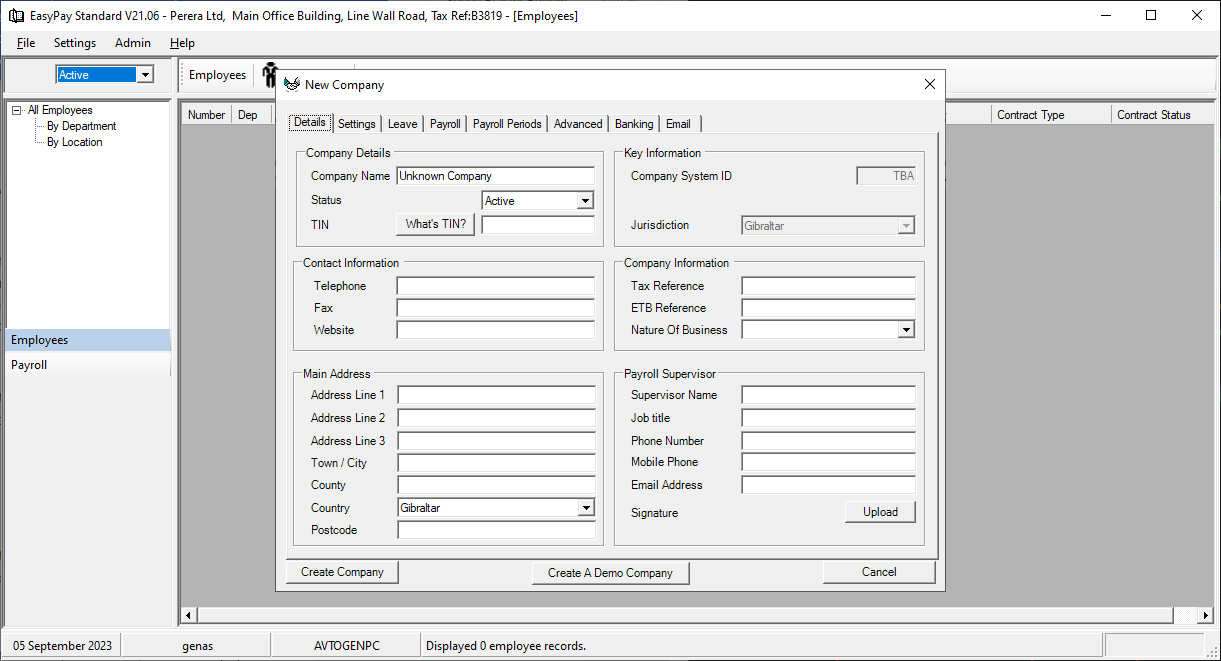Open the Status dropdown in Company Details

(x=585, y=201)
